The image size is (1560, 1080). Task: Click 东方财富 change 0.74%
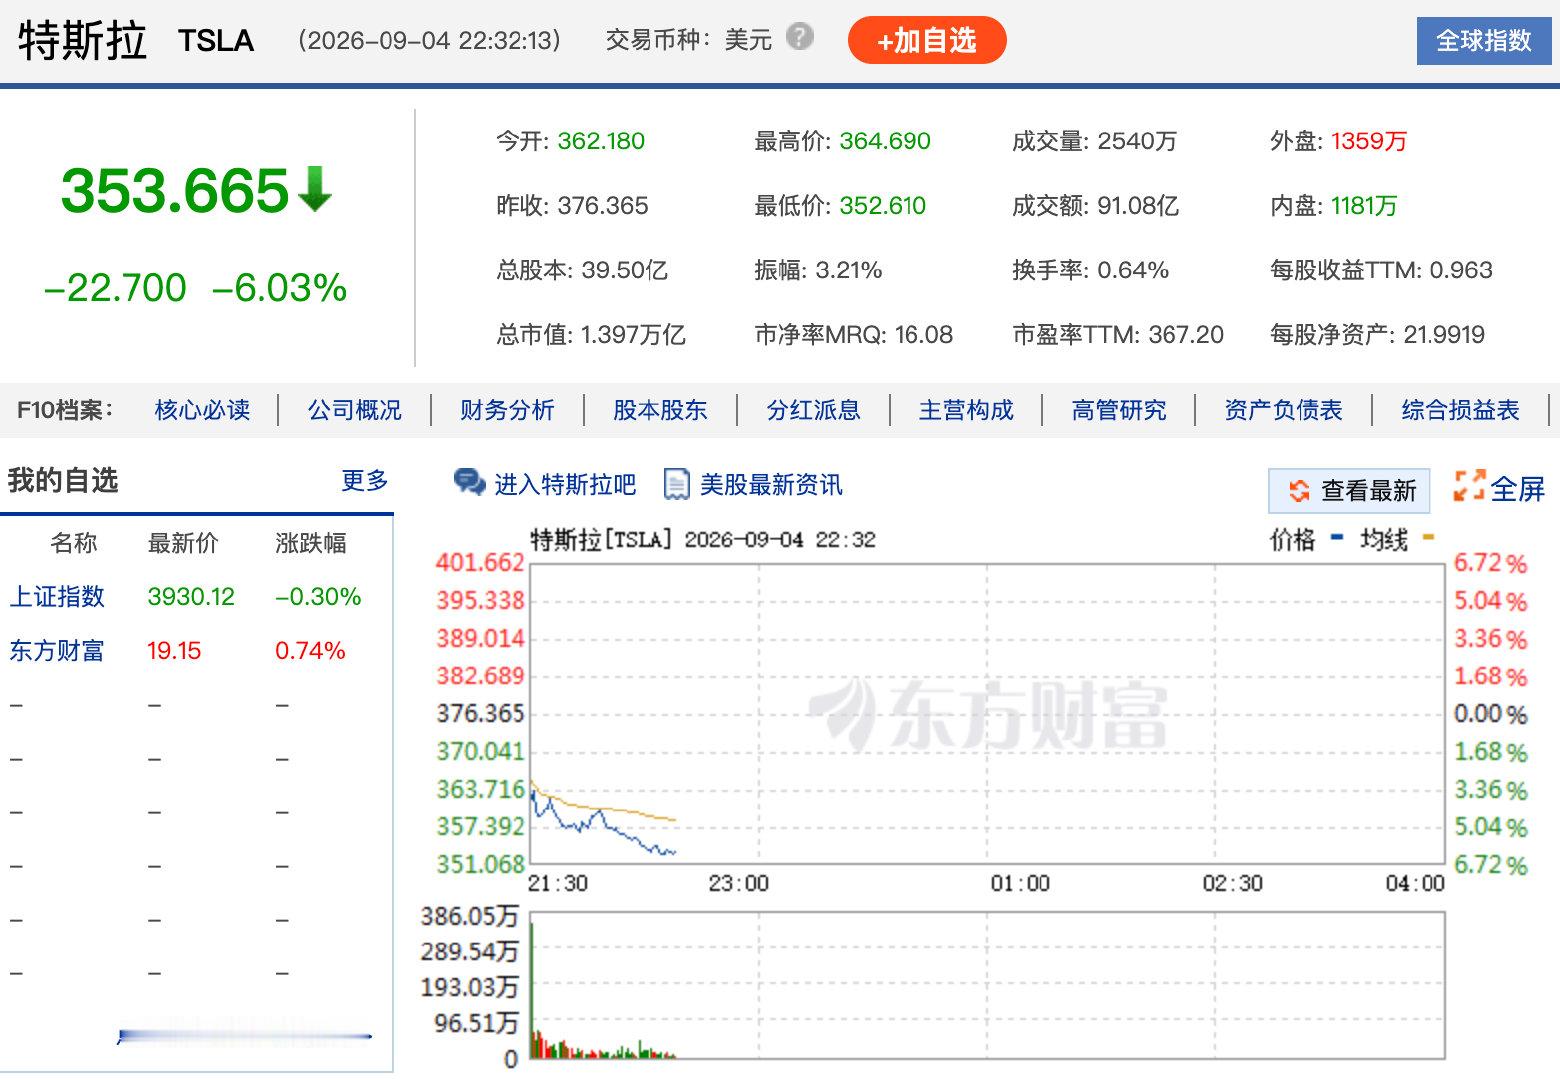pyautogui.click(x=310, y=651)
